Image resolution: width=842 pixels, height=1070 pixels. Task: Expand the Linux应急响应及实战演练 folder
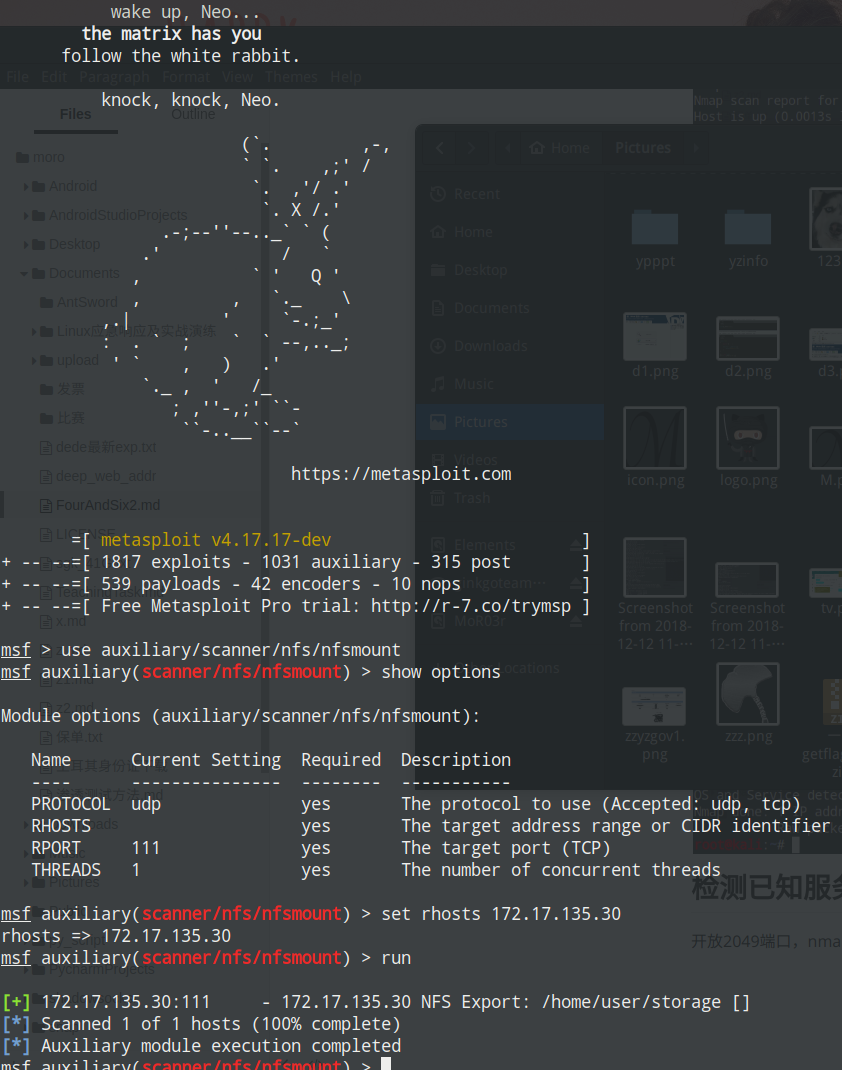point(34,332)
